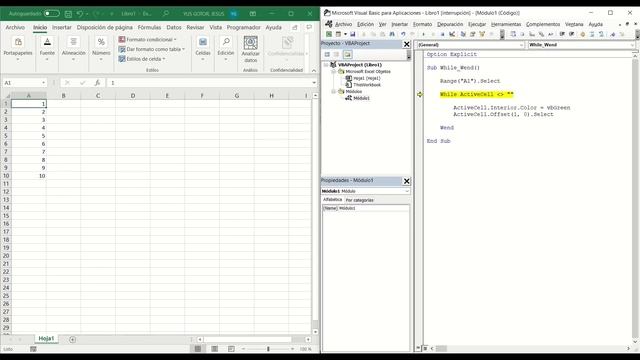
Task: Run the macro with the Continue arrow icon
Action: pos(423,34)
